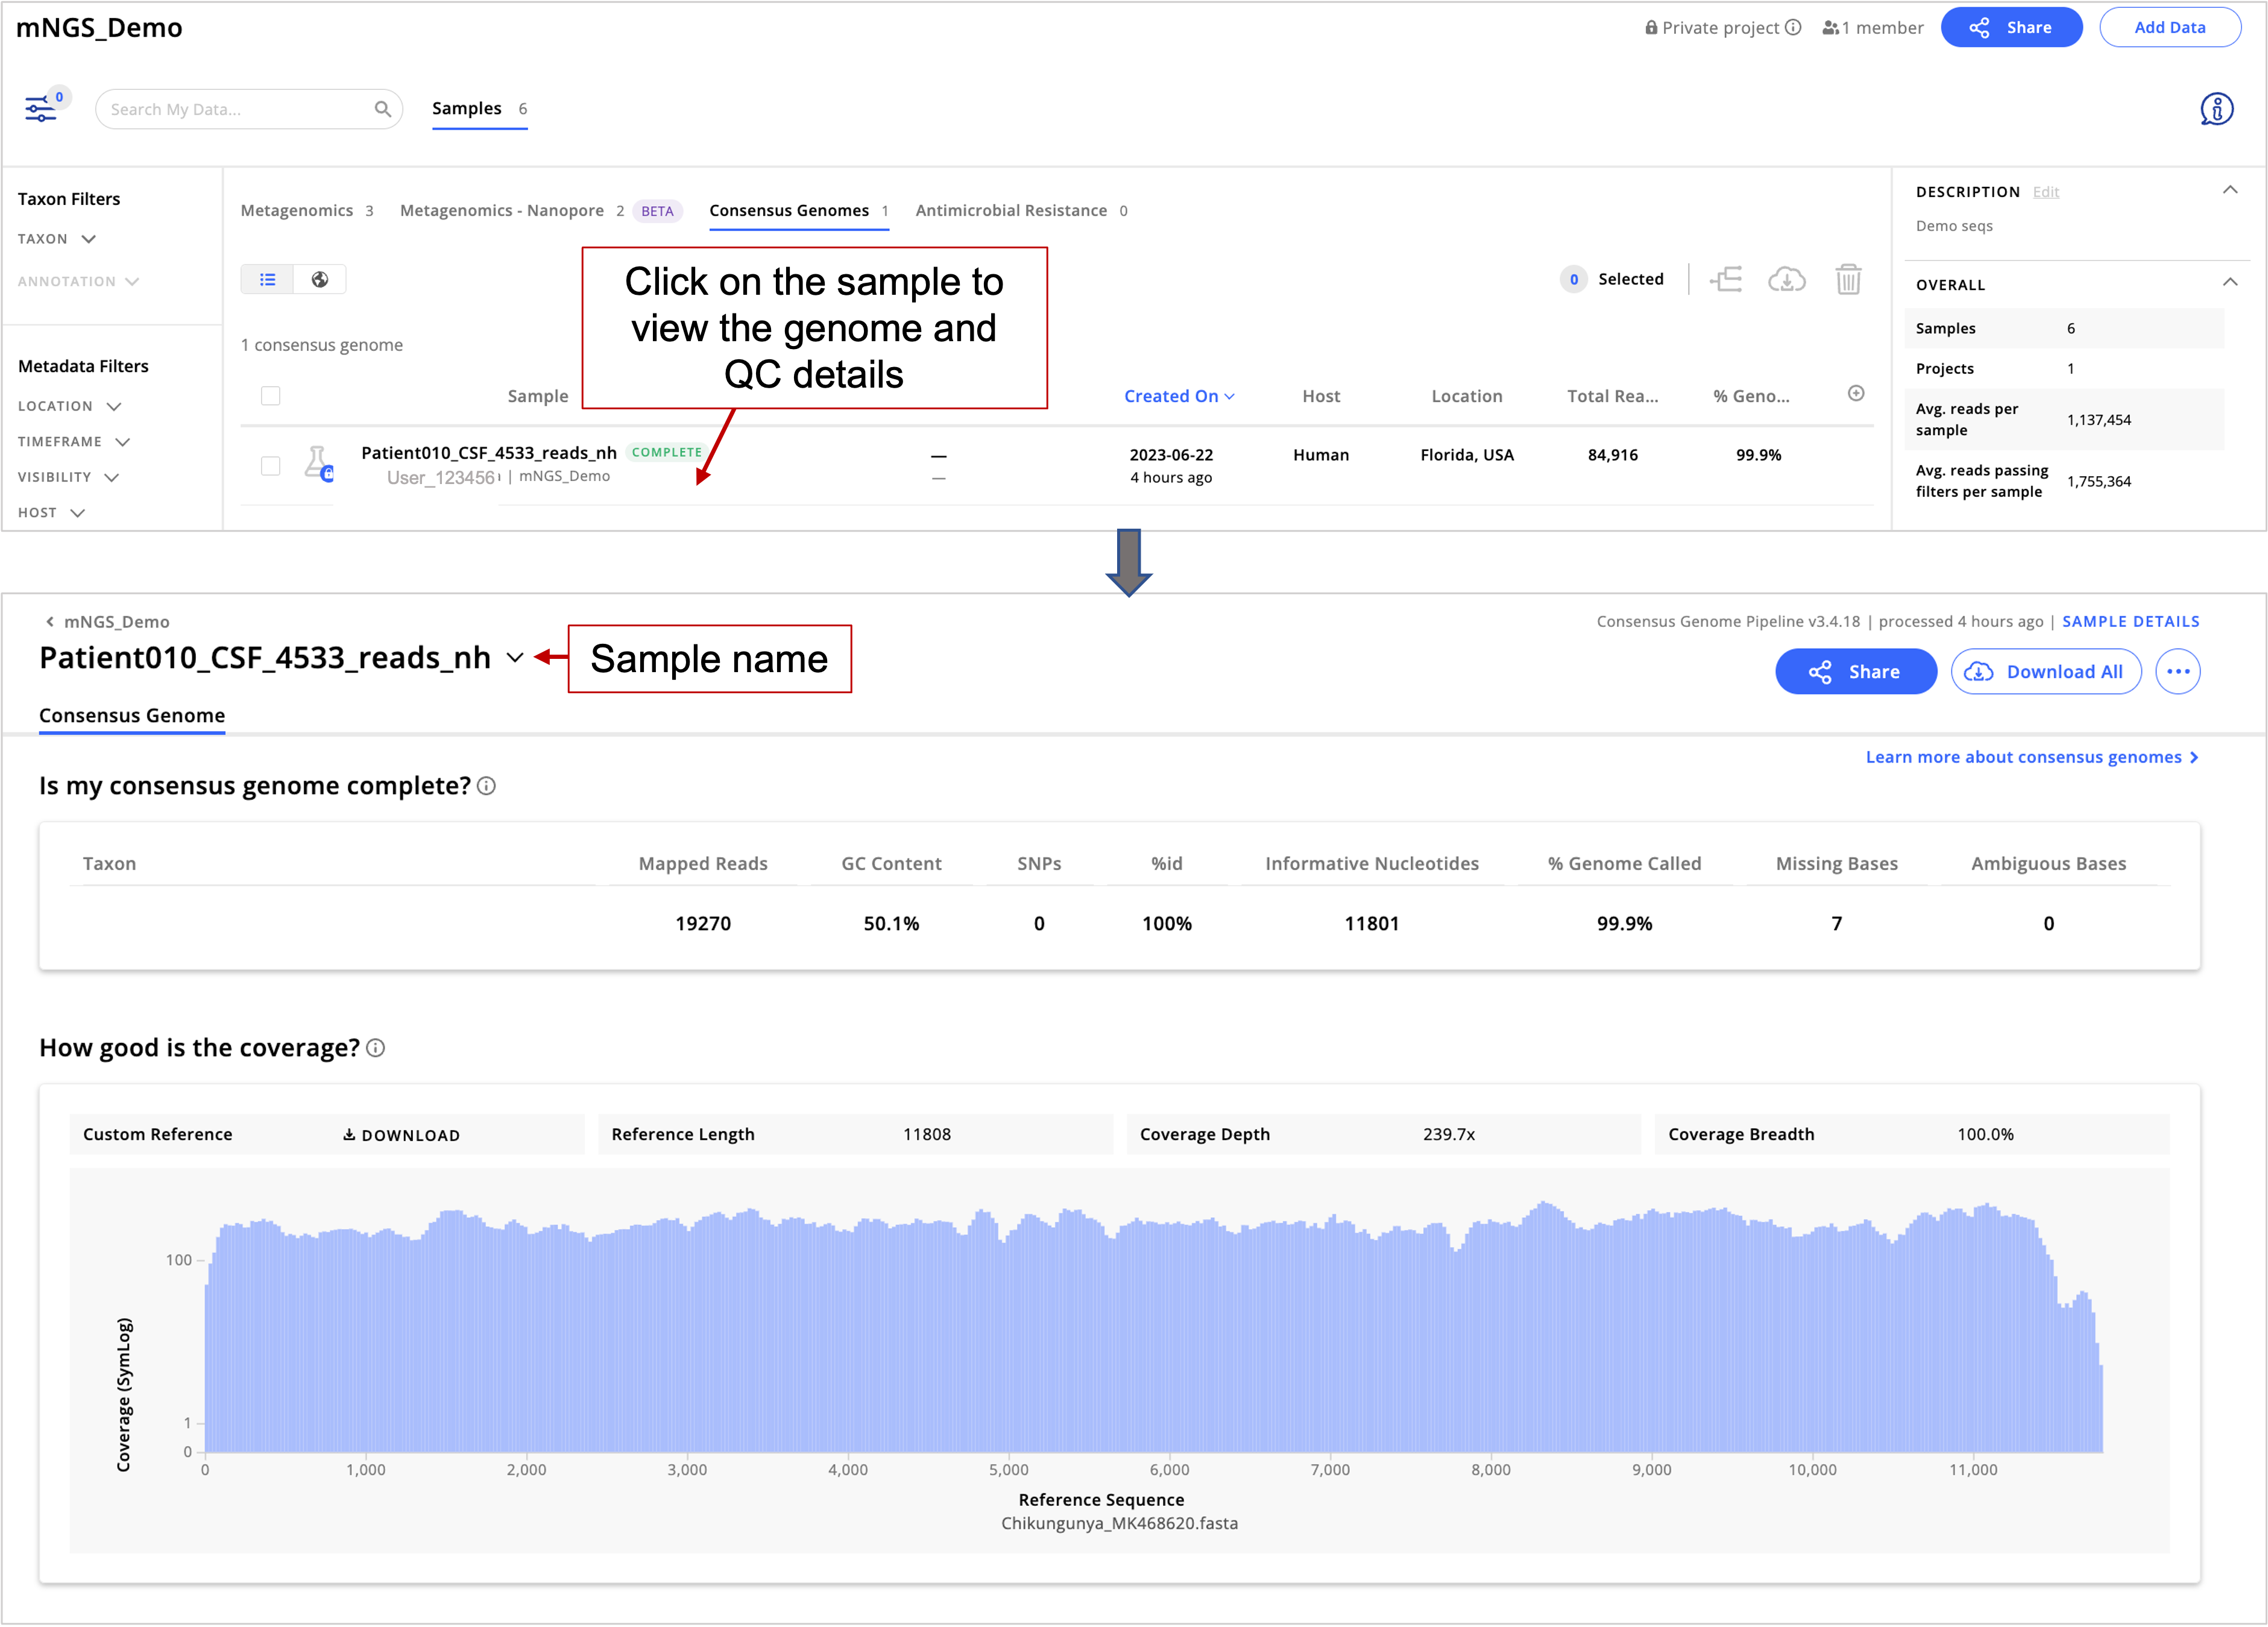Click the back chevron beside mNGS_Demo
The width and height of the screenshot is (2268, 1627).
[49, 621]
